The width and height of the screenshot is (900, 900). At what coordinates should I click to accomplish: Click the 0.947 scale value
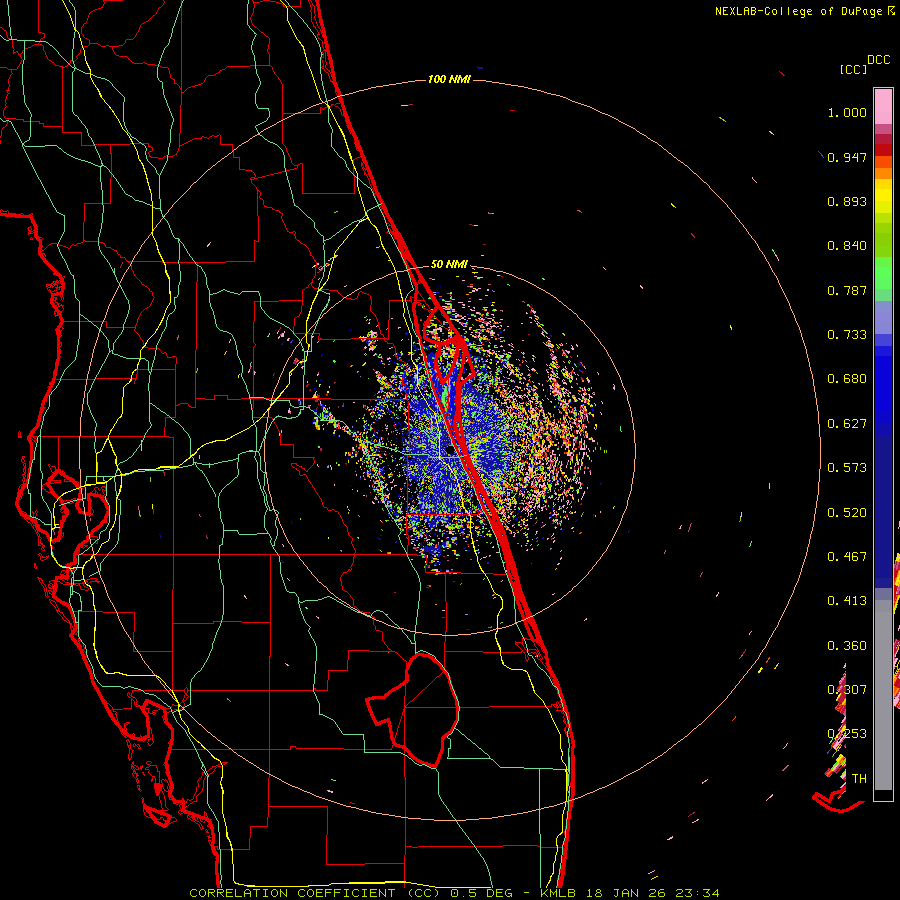847,157
